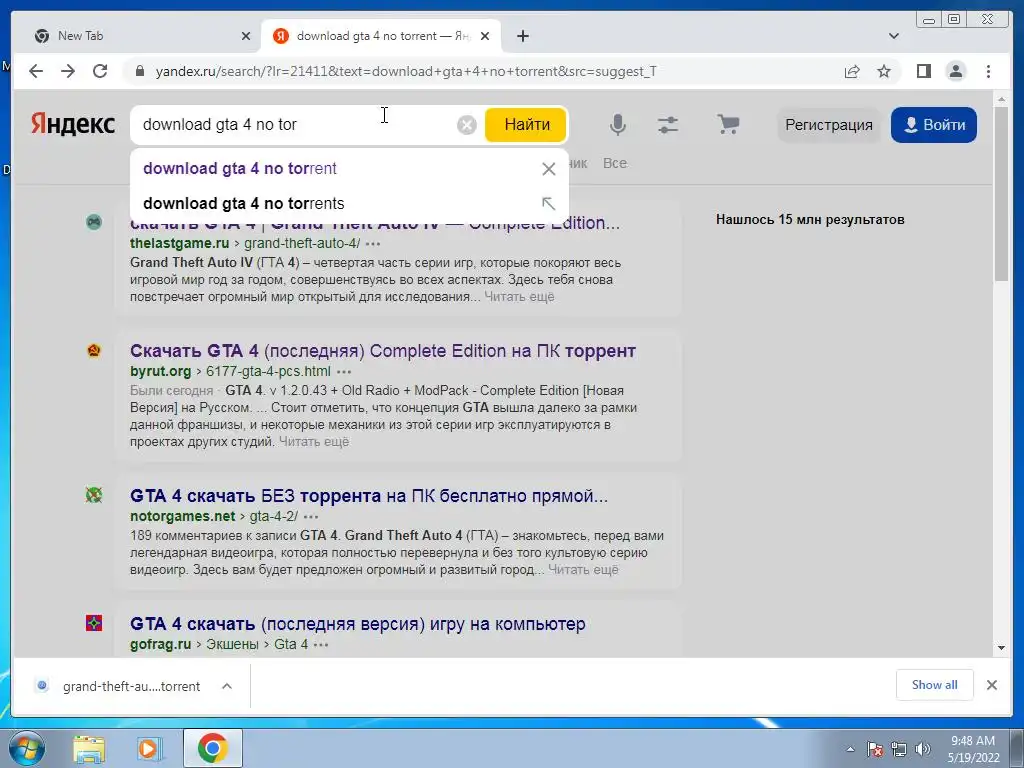The height and width of the screenshot is (768, 1024).
Task: Click the Найти search button
Action: [526, 125]
